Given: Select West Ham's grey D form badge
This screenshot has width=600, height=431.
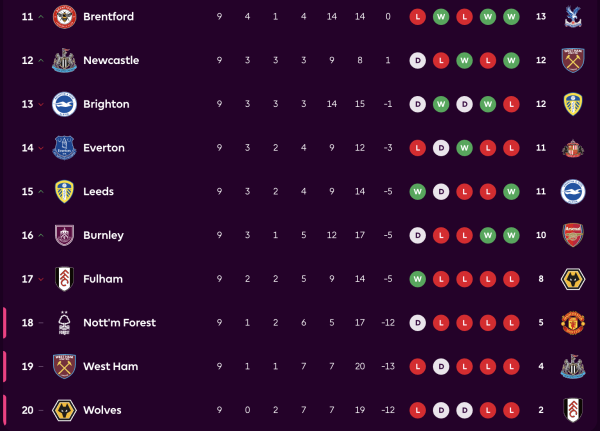Looking at the screenshot, I should coord(441,367).
